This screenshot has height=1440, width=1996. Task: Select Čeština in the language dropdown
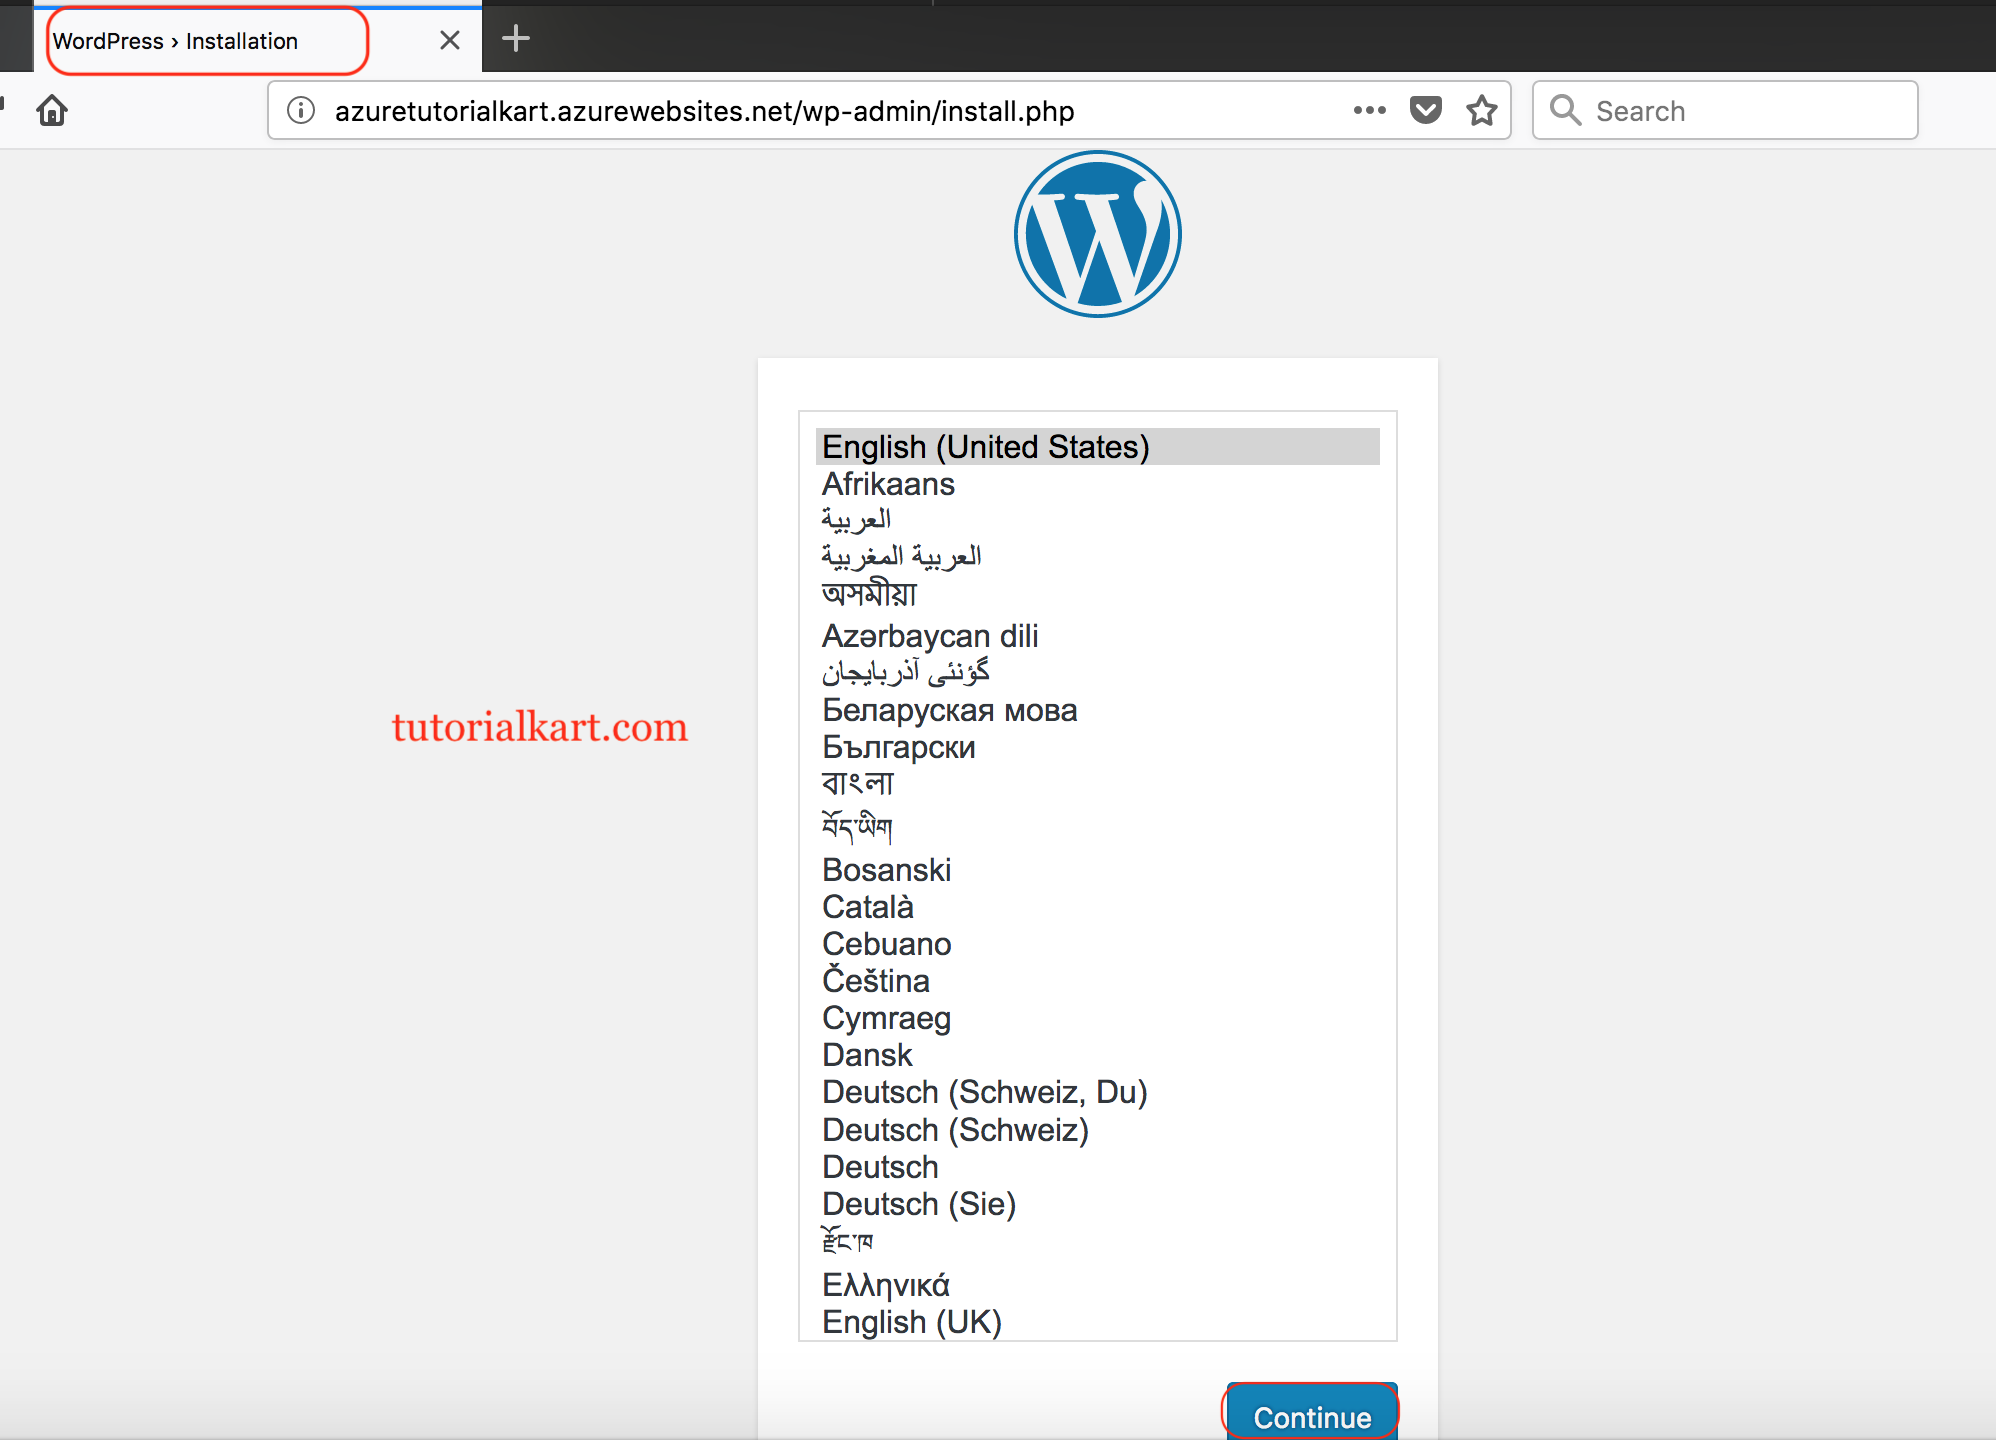[876, 981]
